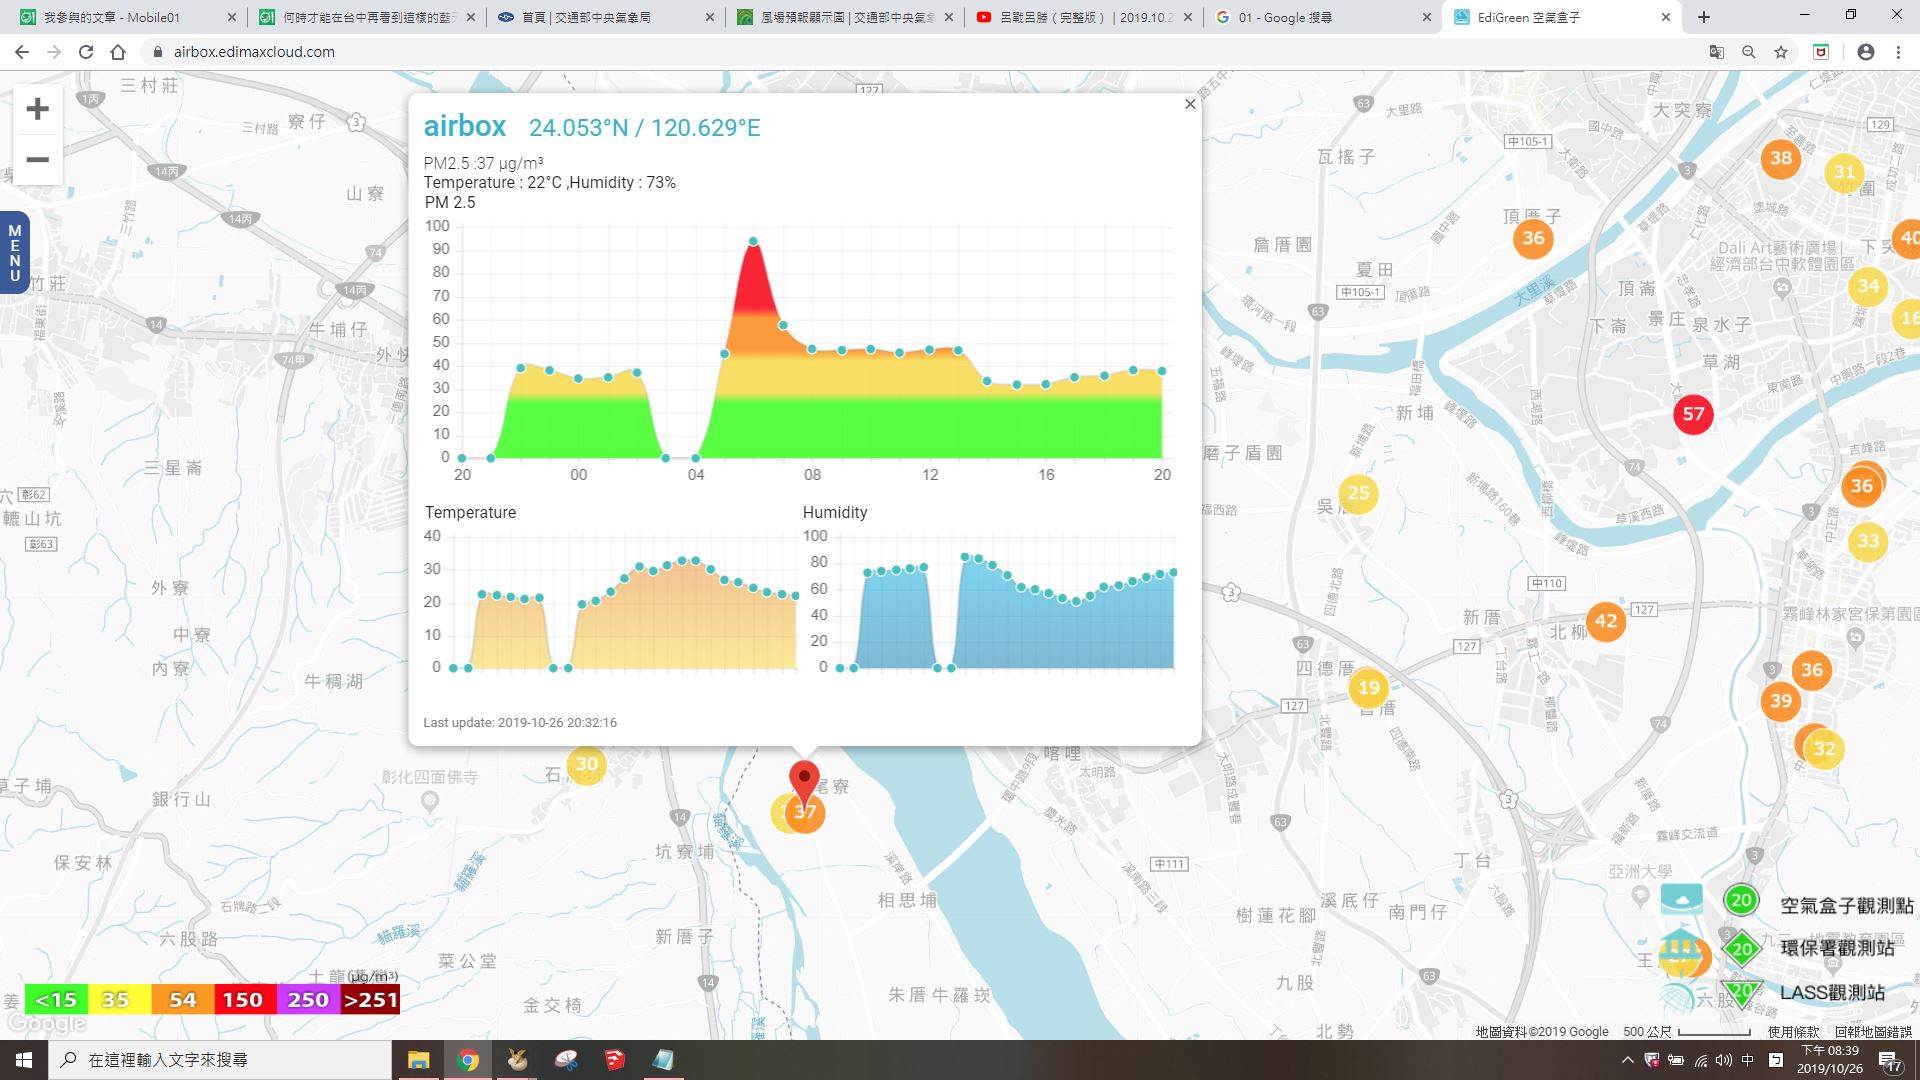Click the blue cloud layer icon
Image resolution: width=1920 pixels, height=1080 pixels.
[1682, 899]
